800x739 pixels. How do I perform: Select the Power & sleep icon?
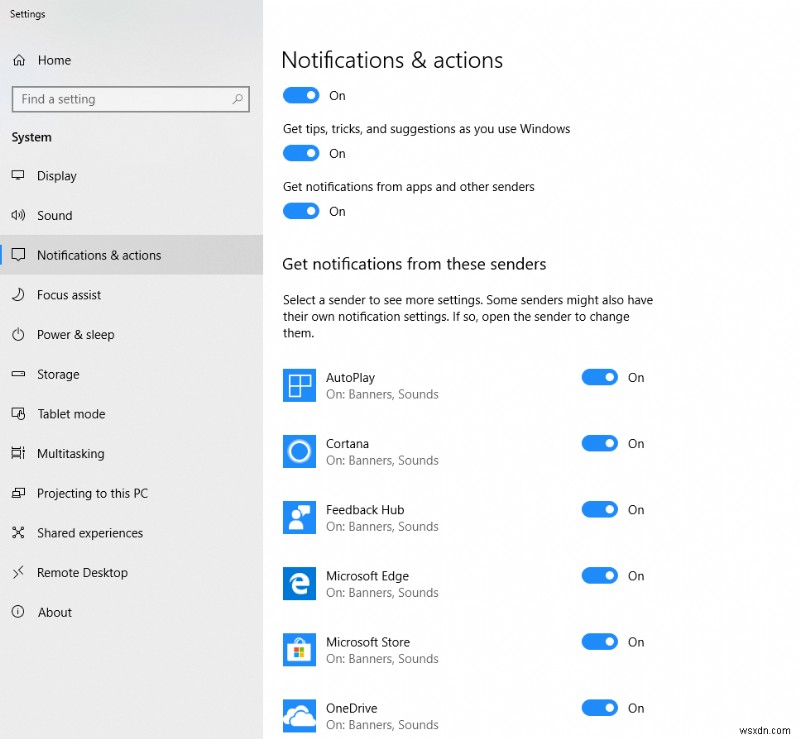click(19, 335)
